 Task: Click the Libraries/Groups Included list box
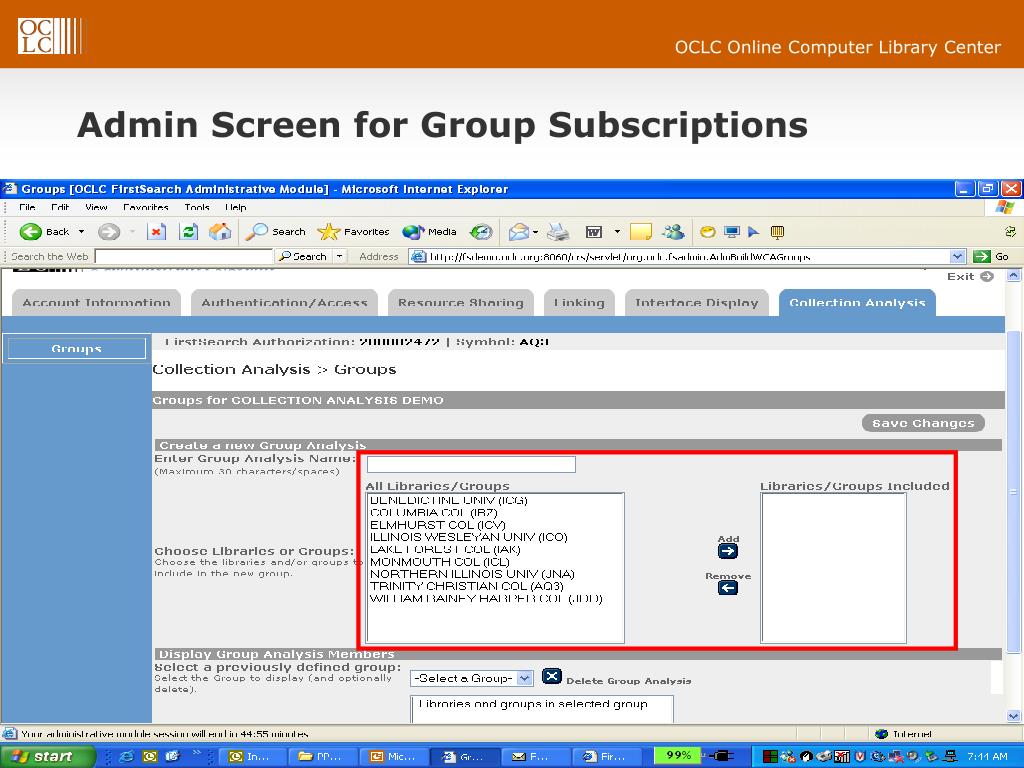click(x=834, y=568)
